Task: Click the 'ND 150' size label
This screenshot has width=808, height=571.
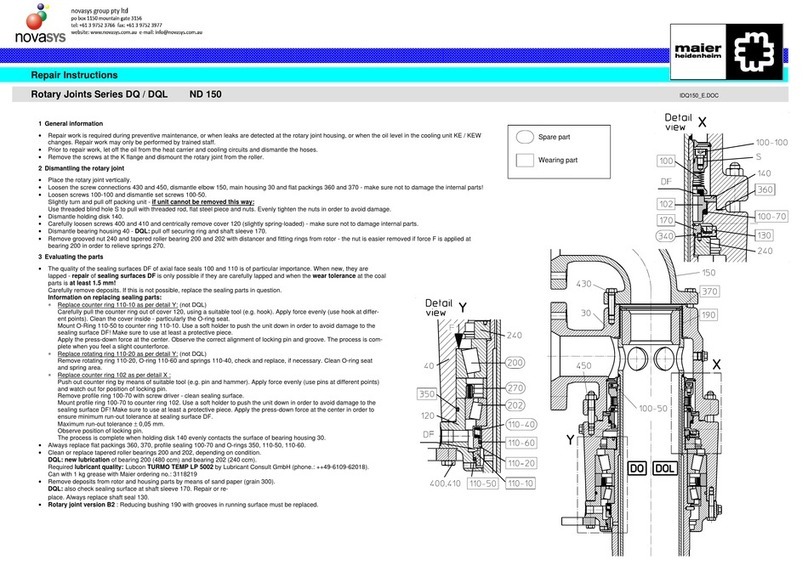Action: (205, 94)
